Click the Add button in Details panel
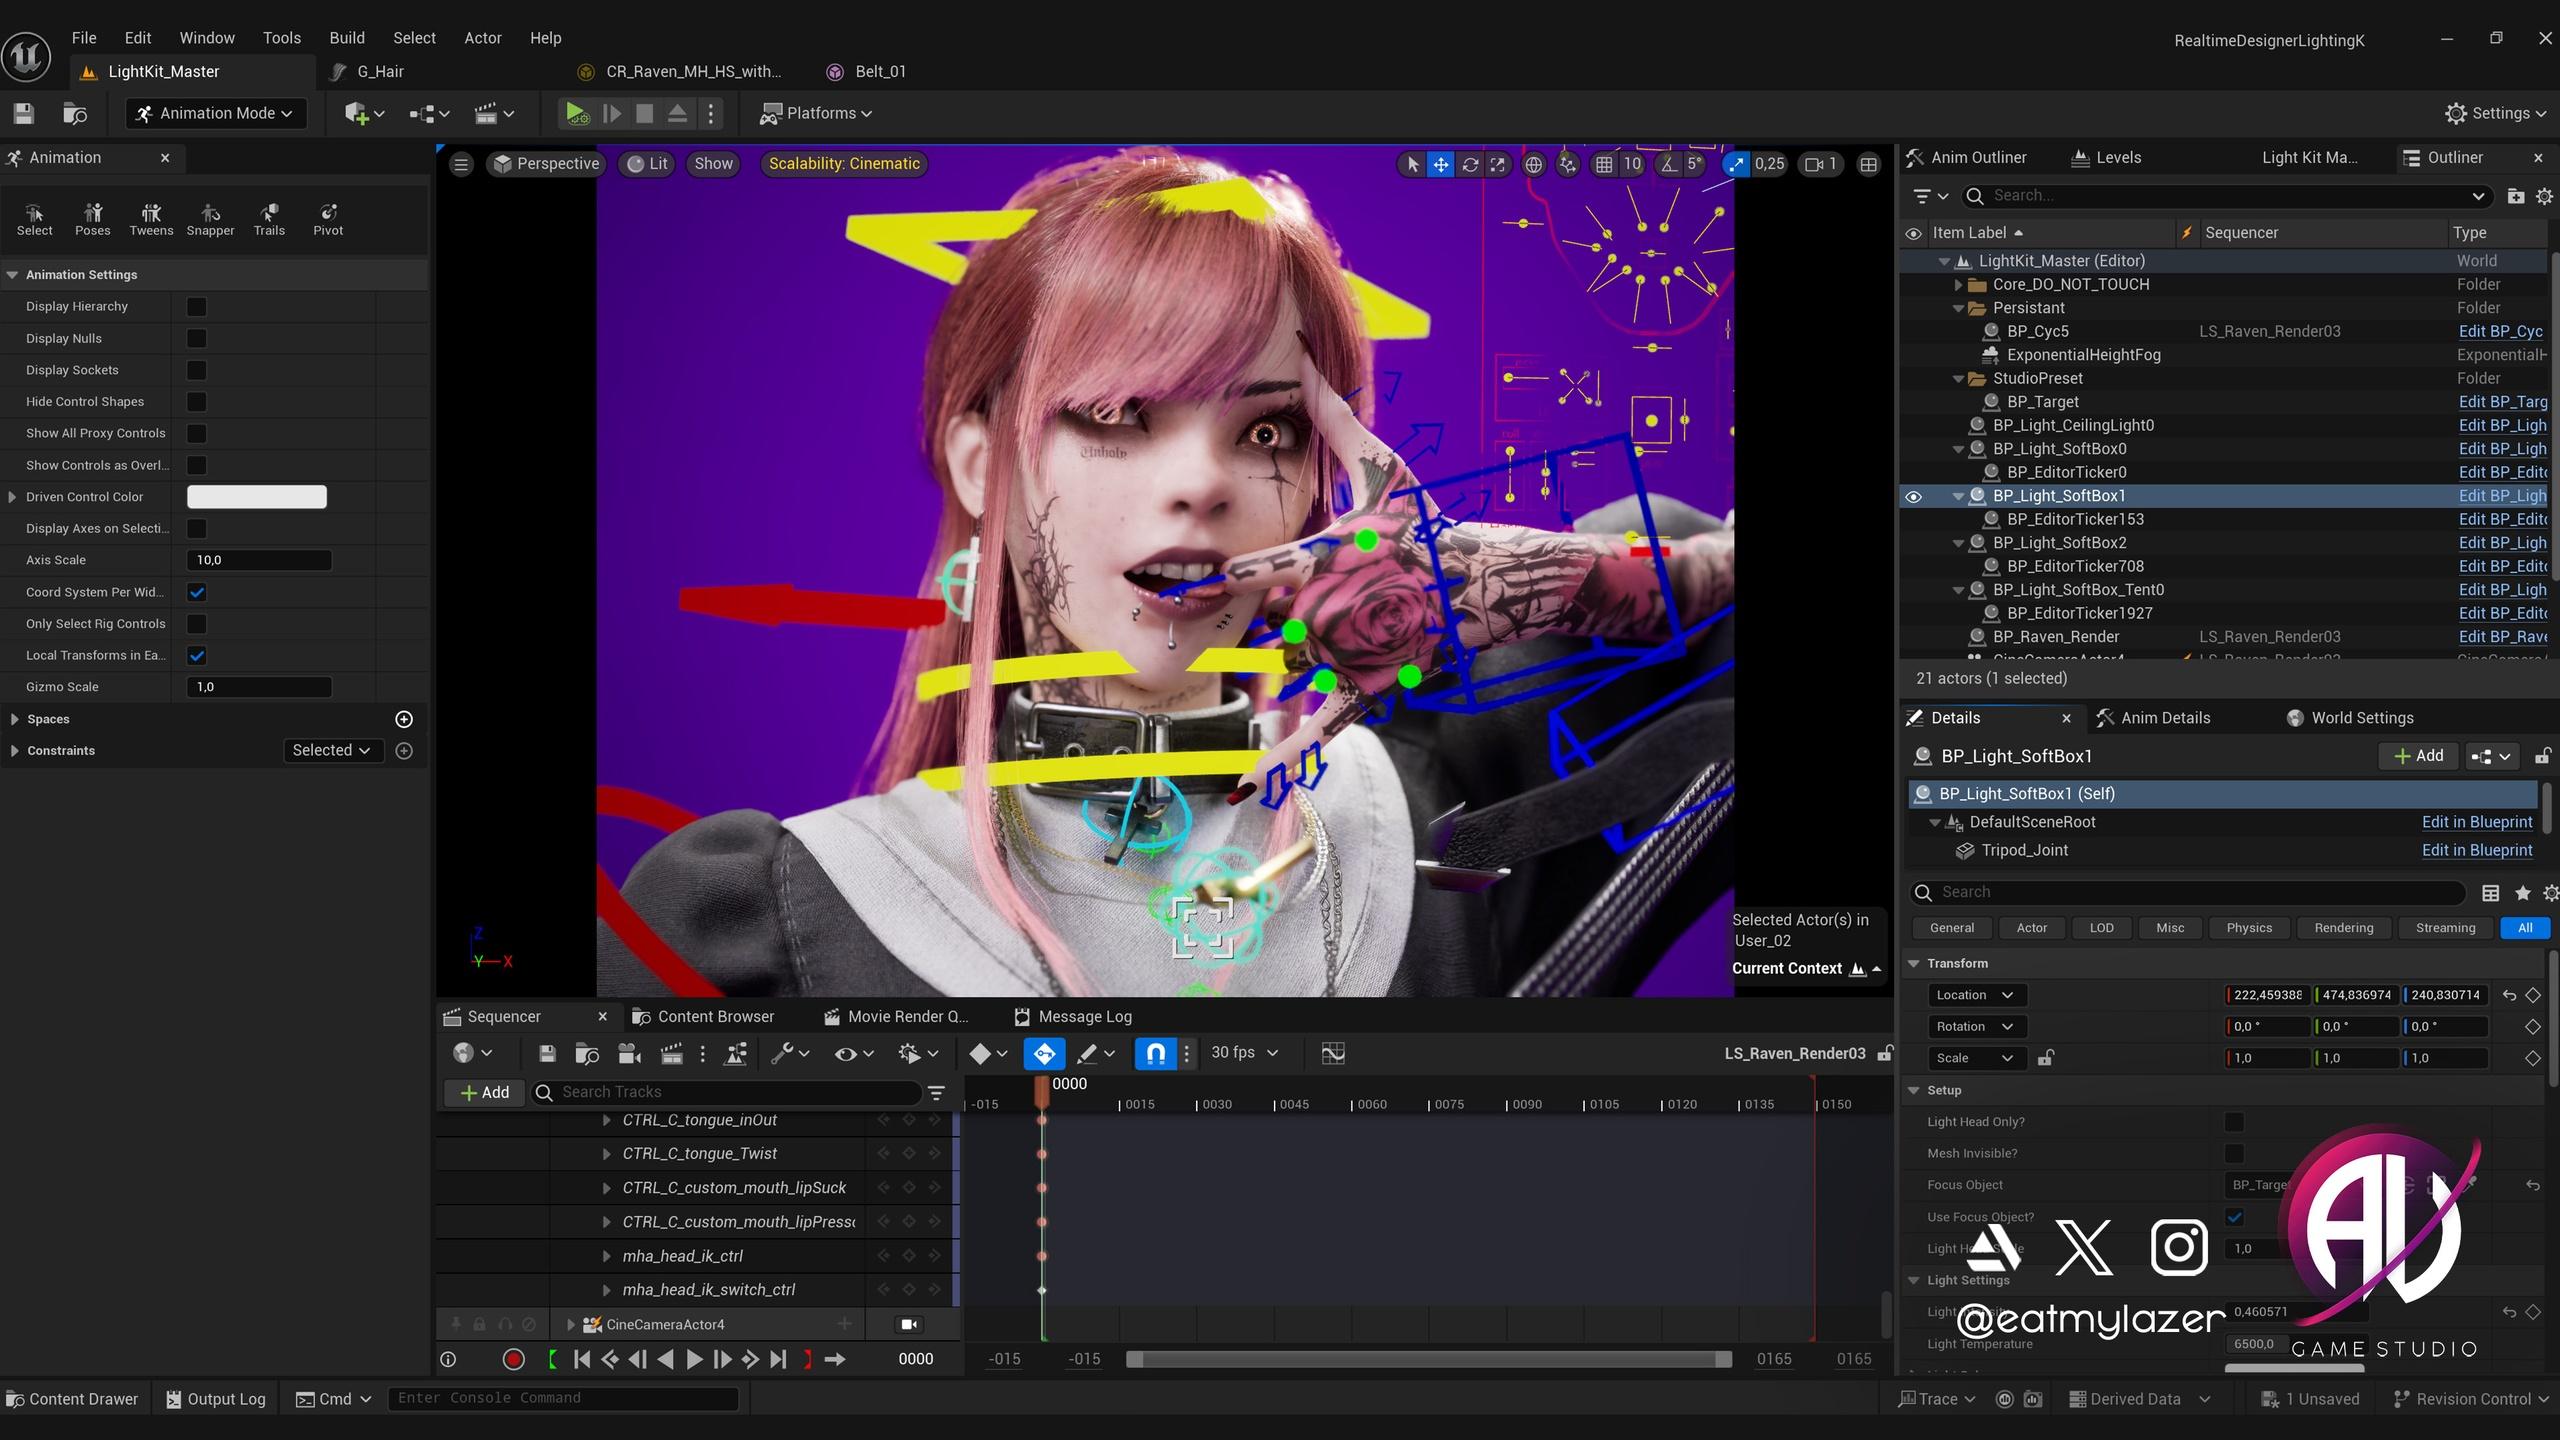 2419,756
